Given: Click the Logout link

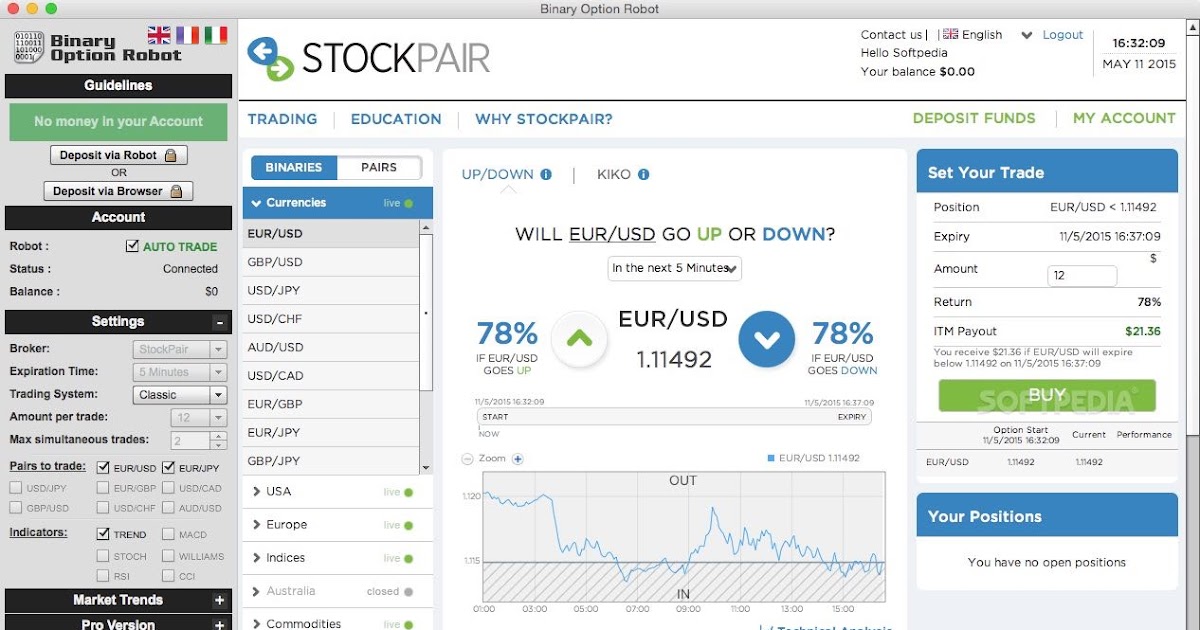Looking at the screenshot, I should click(1063, 35).
